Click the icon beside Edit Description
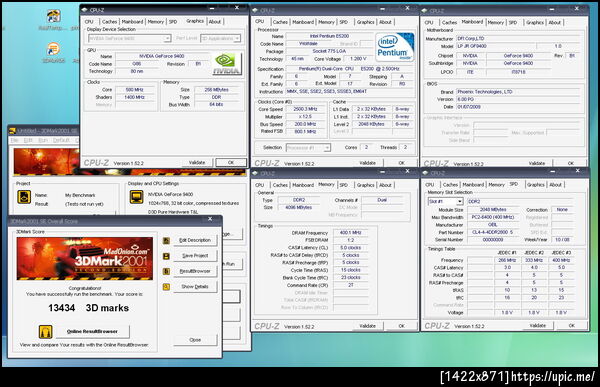The image size is (600, 387). pos(166,240)
